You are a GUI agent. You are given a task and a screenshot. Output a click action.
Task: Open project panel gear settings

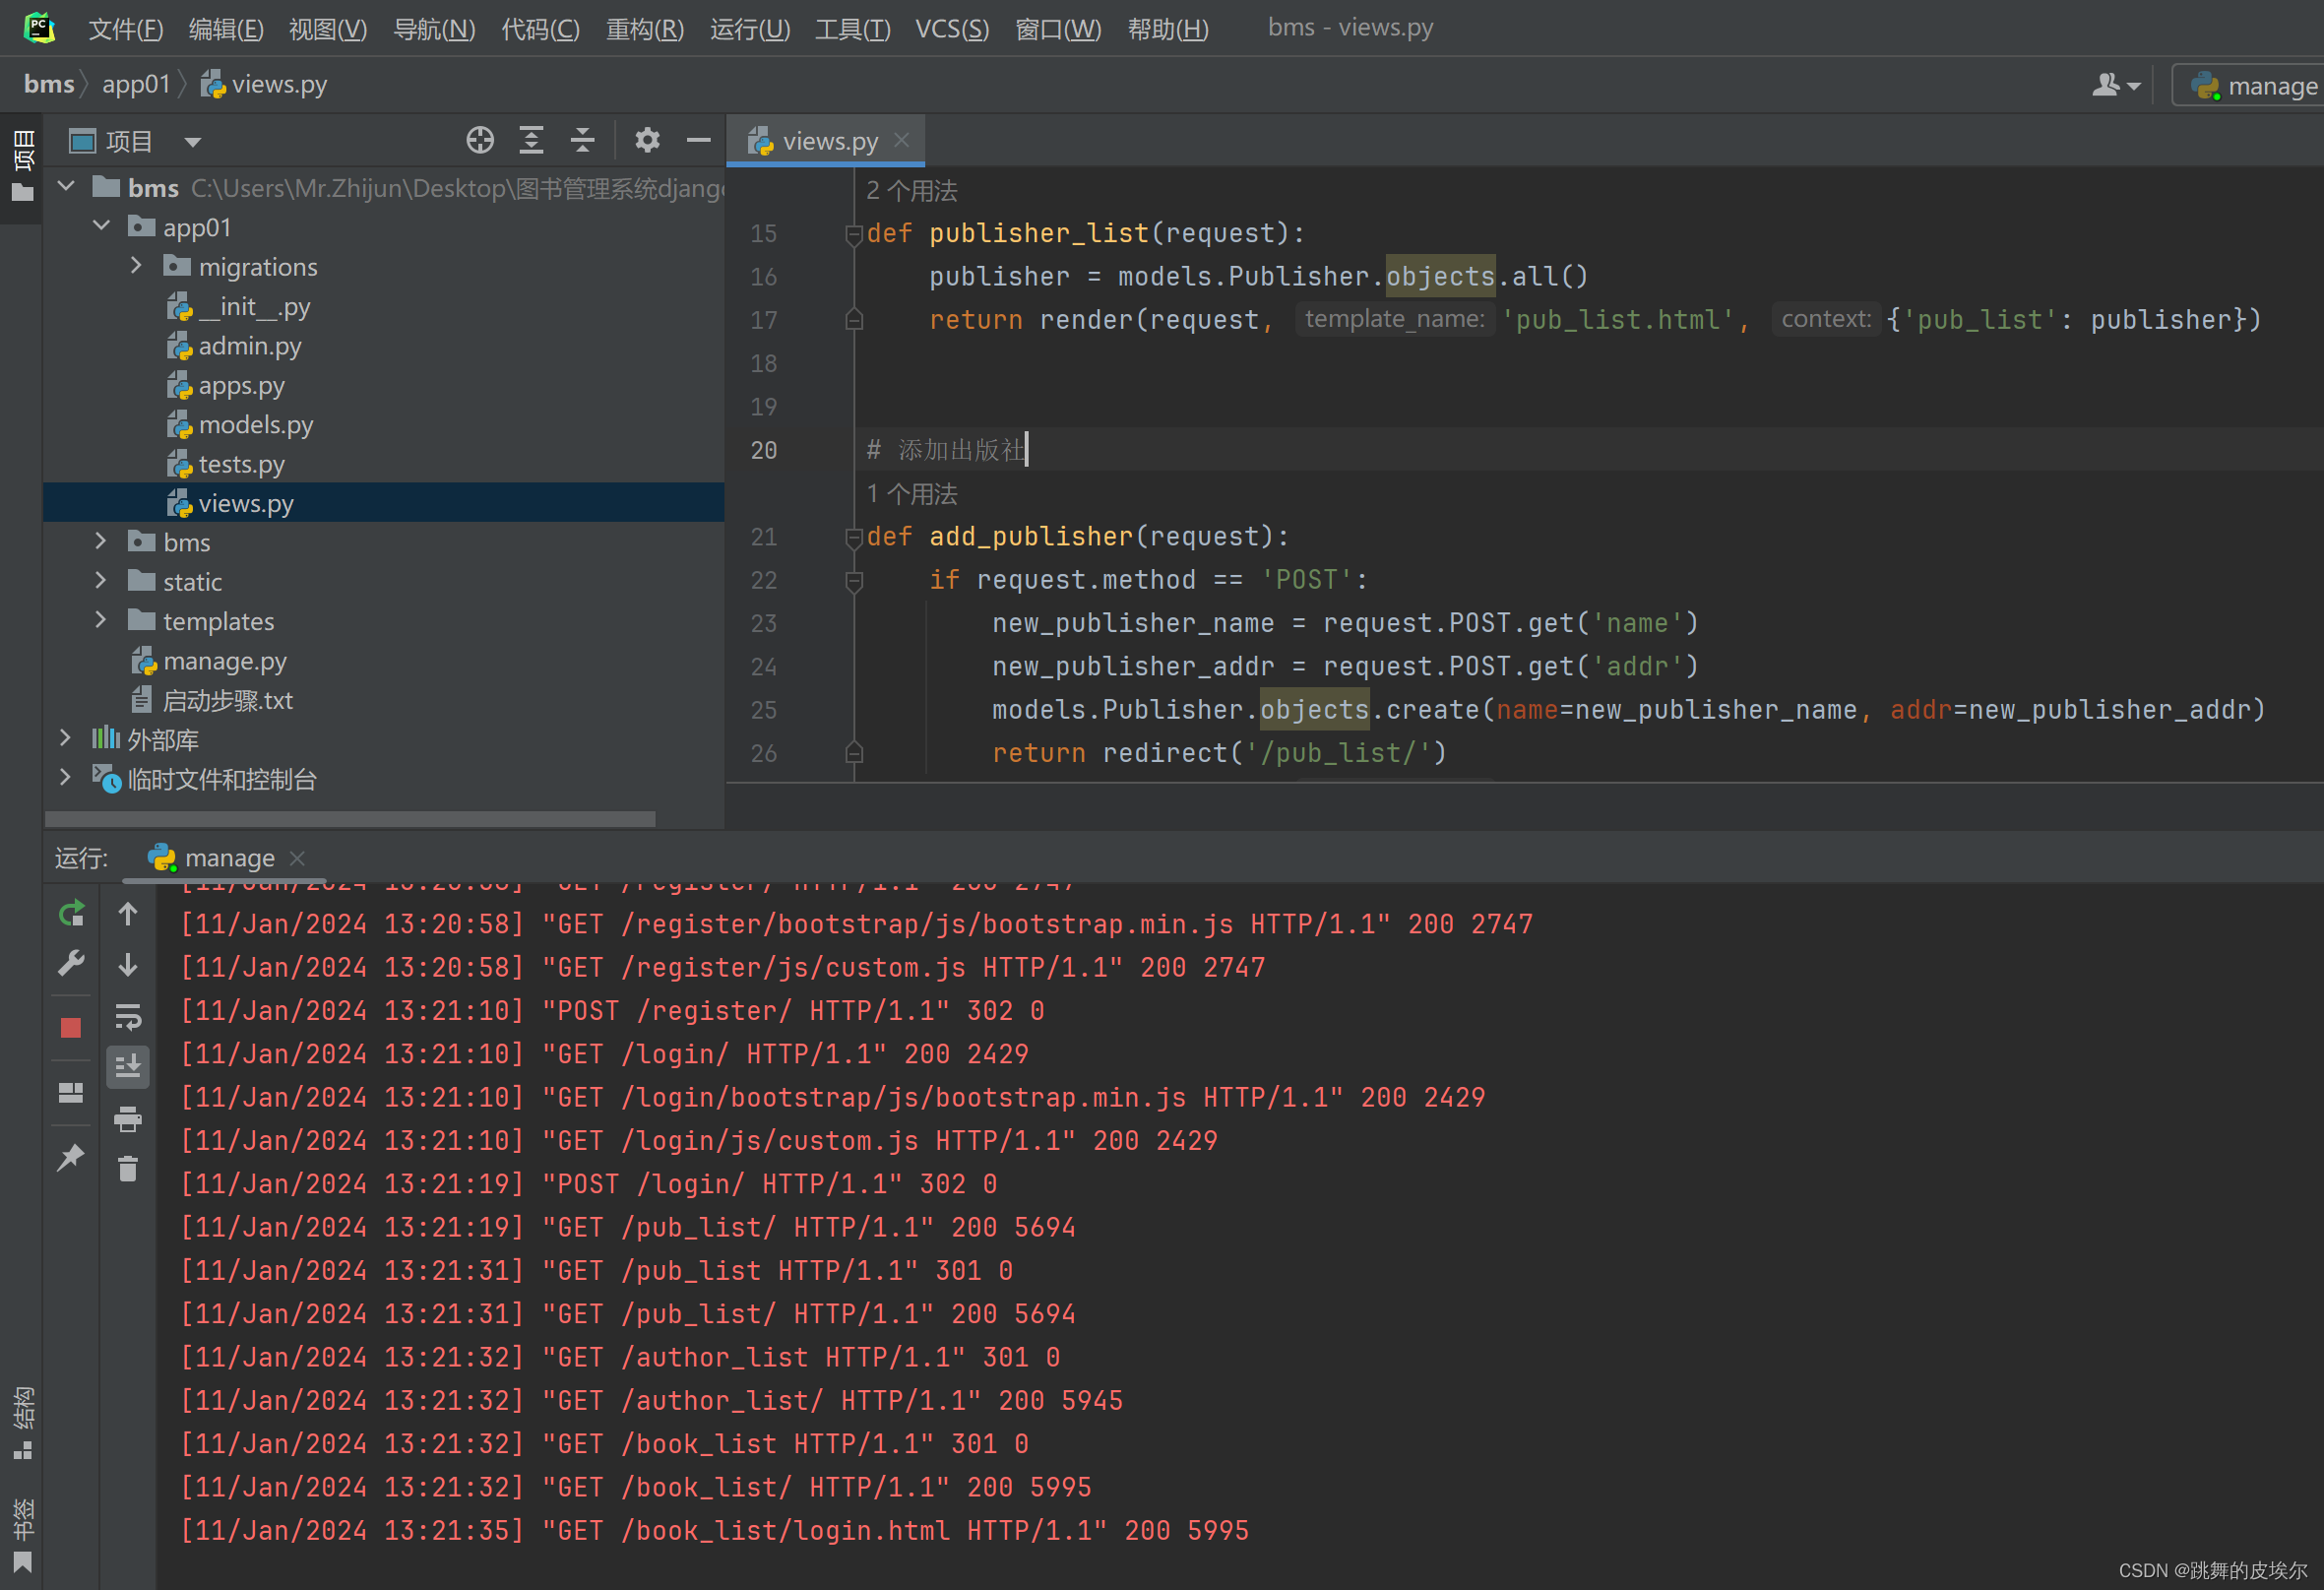click(x=647, y=141)
